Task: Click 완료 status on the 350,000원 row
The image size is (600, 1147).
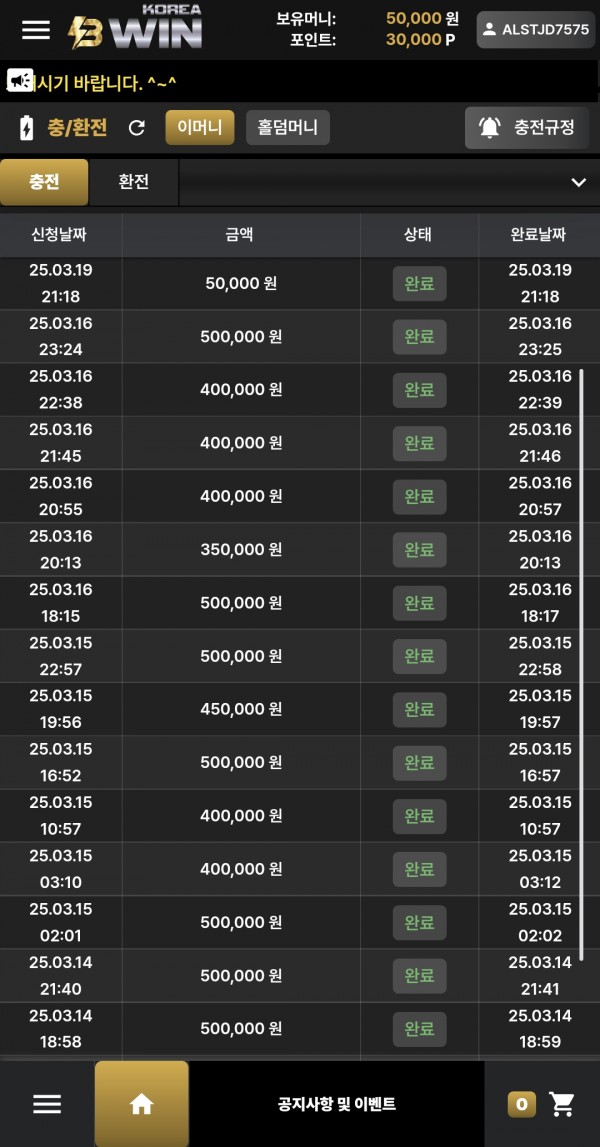Action: click(x=419, y=549)
